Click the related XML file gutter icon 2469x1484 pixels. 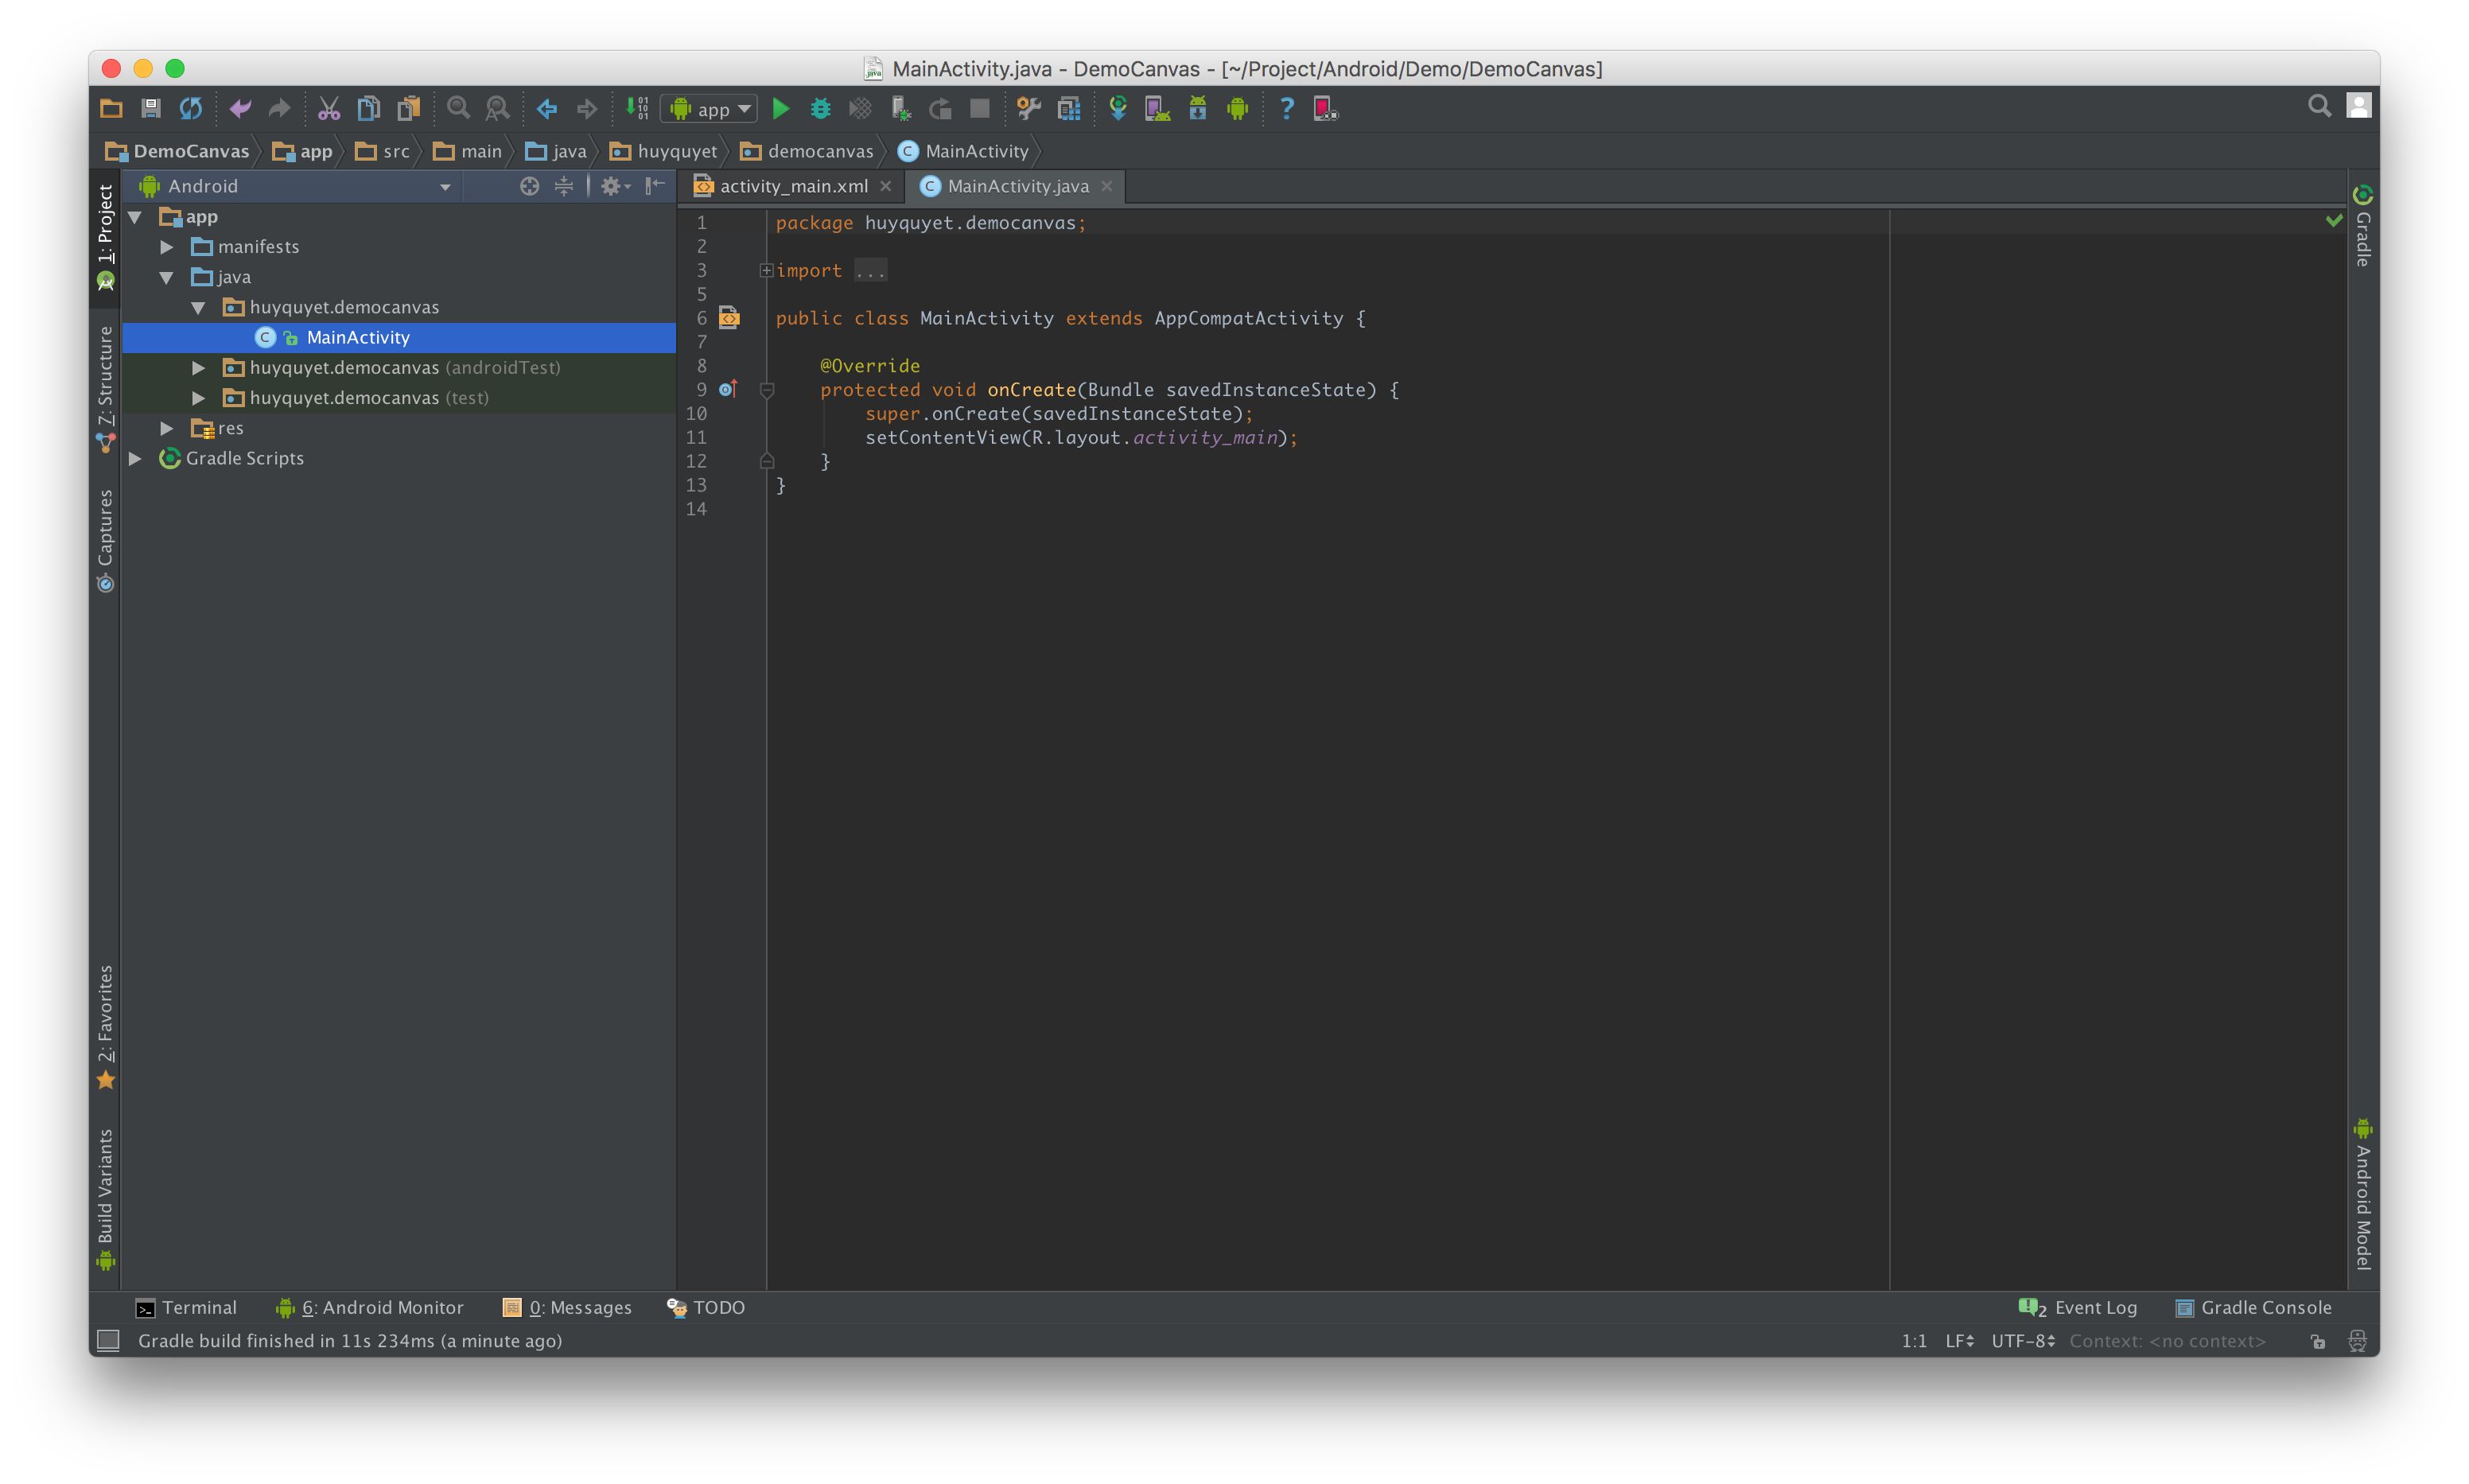pos(729,318)
